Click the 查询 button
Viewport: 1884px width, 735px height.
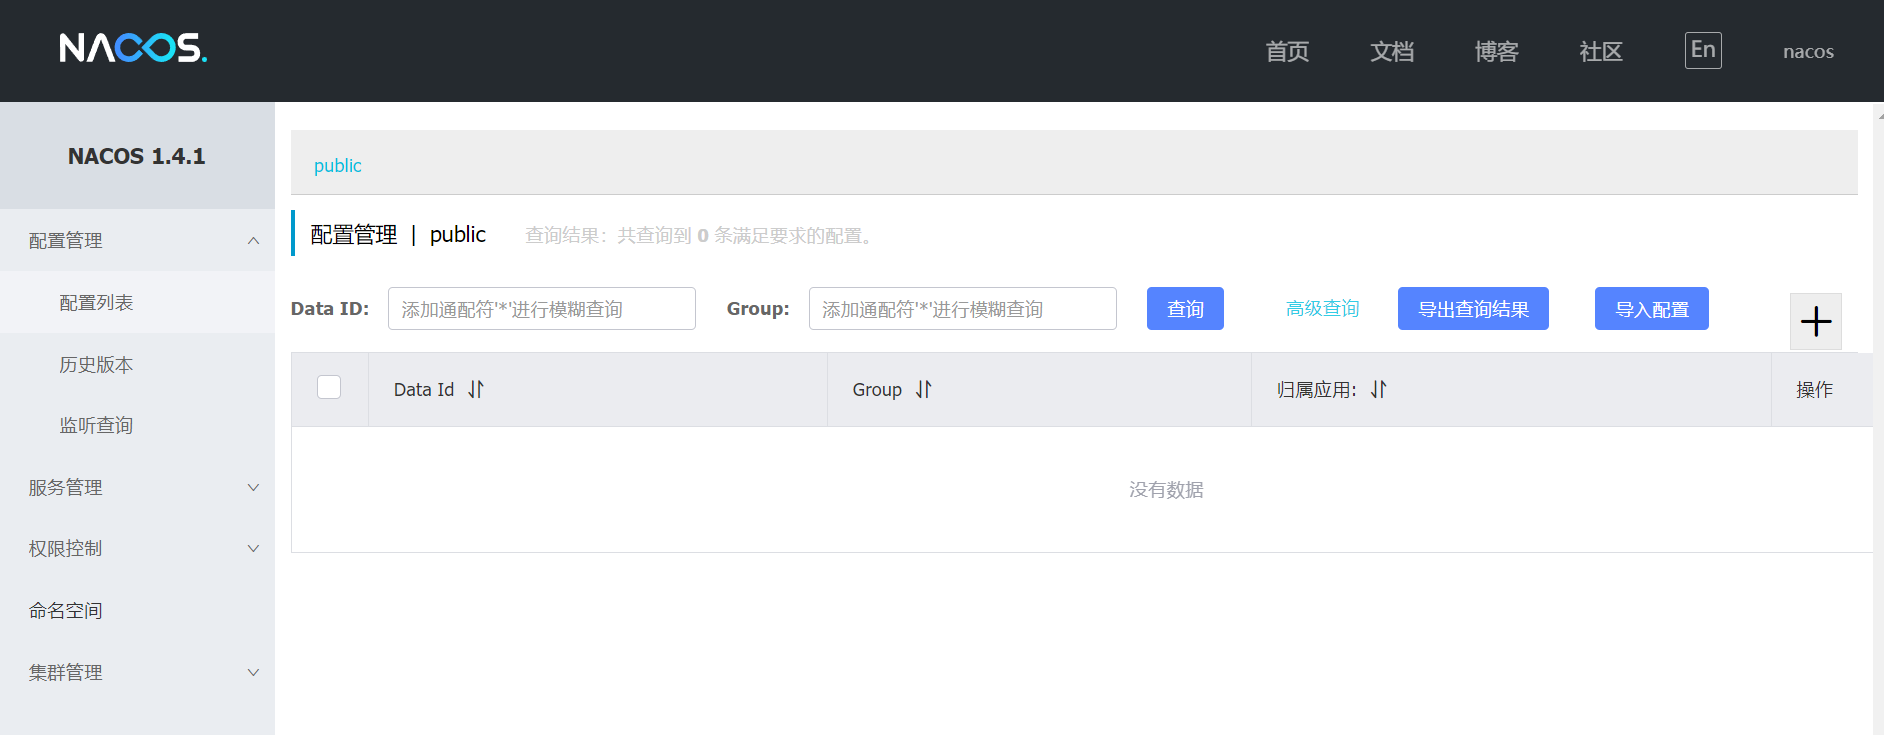(1185, 308)
